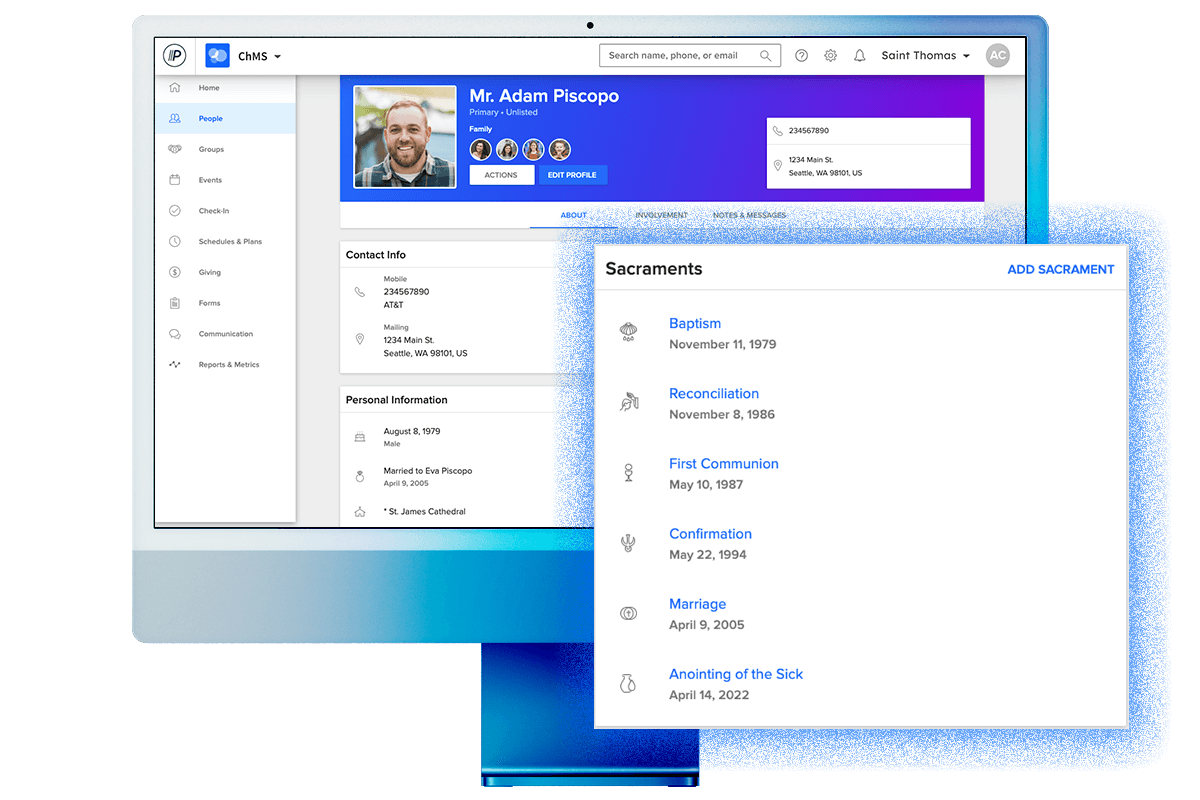Viewport: 1200px width, 800px height.
Task: Click the Actions button
Action: (x=501, y=175)
